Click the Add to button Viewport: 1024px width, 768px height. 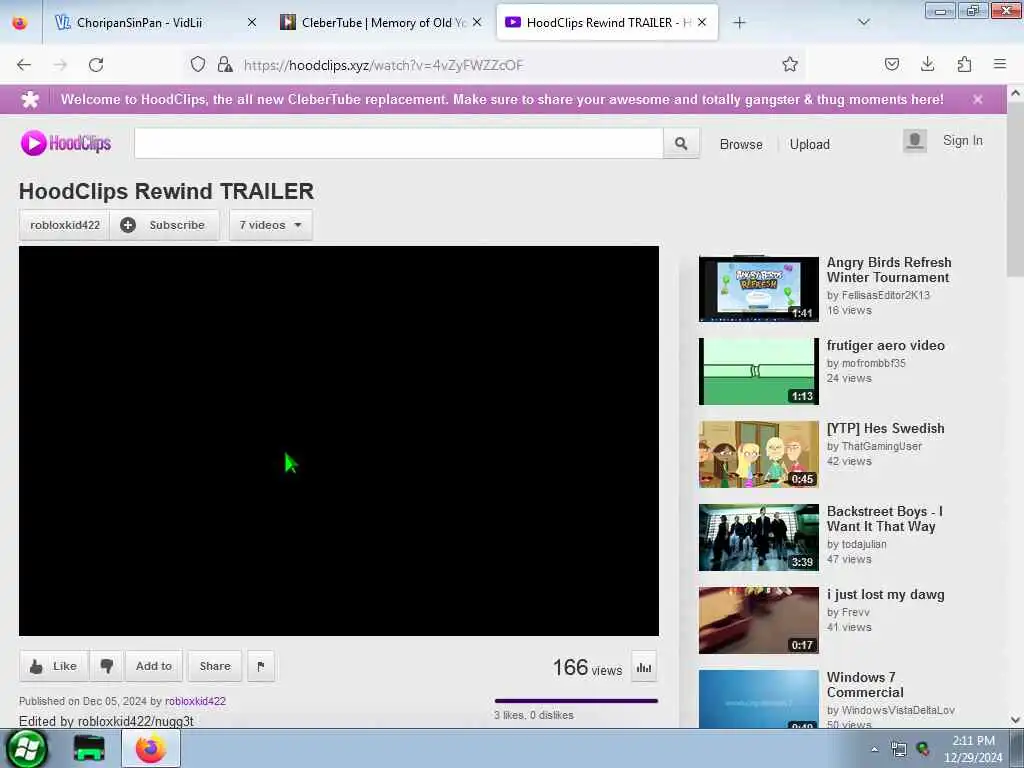154,666
